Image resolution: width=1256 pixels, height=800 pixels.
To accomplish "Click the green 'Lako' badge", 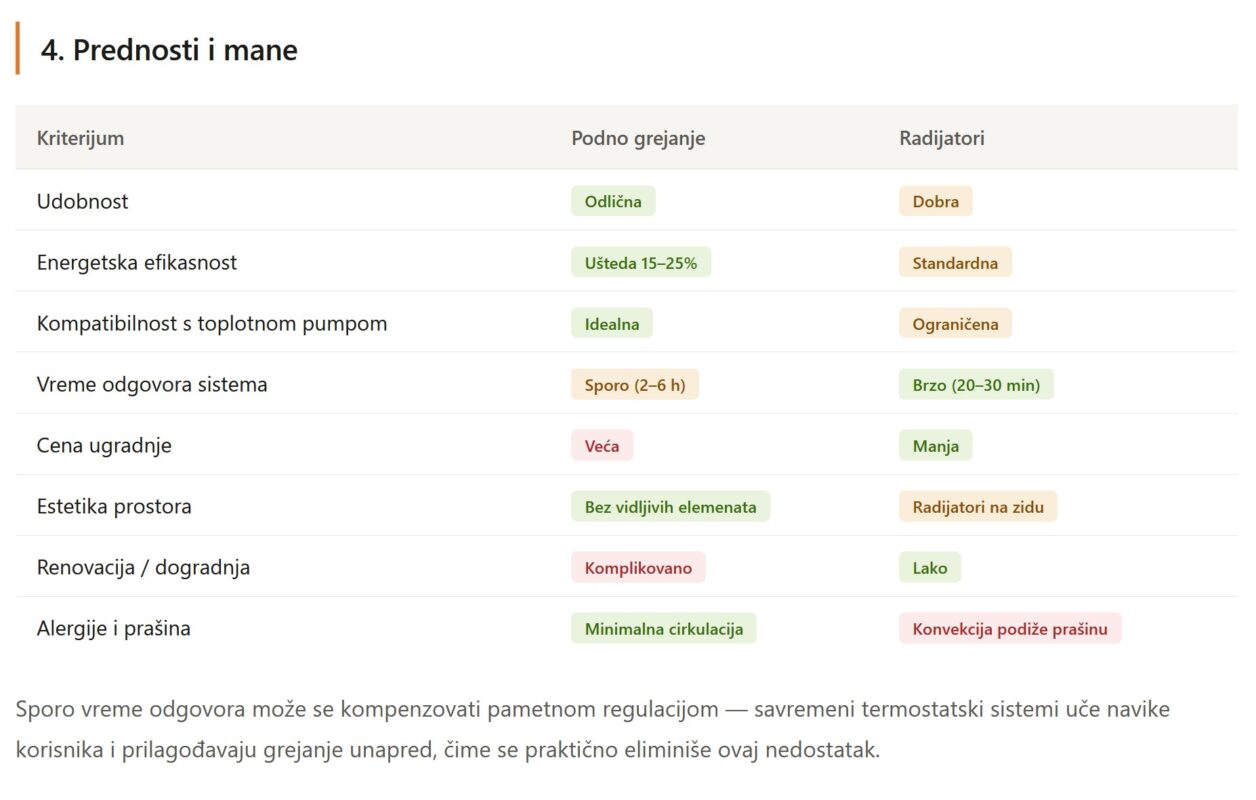I will [930, 568].
